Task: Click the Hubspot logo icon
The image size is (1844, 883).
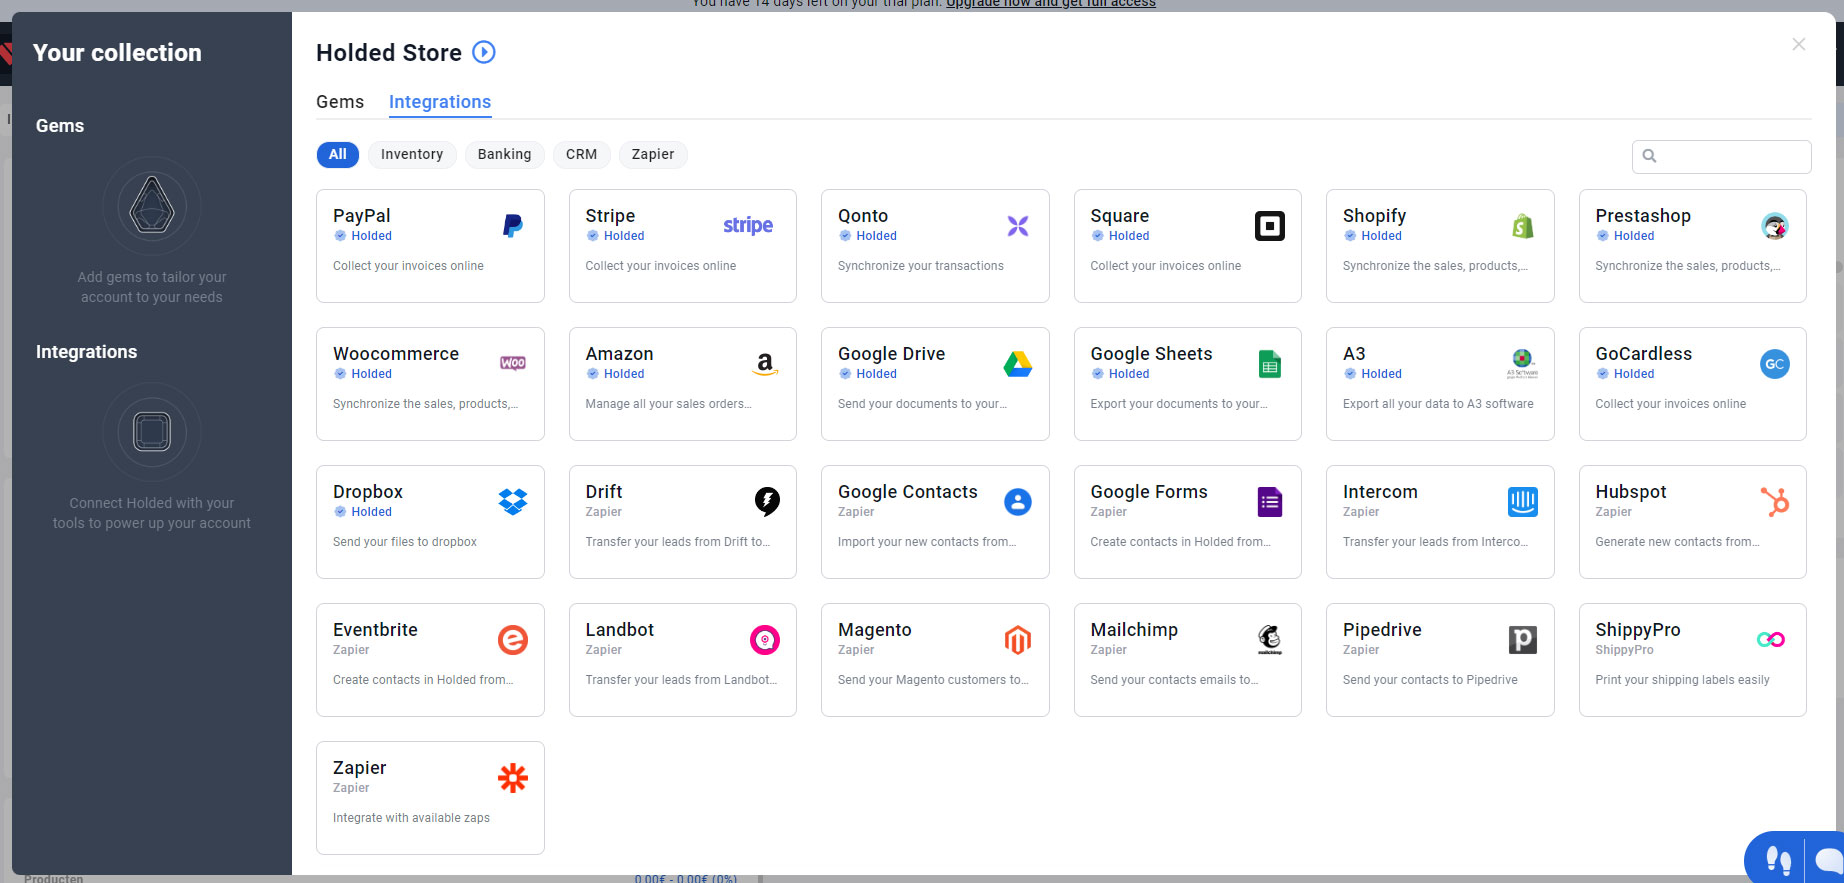Action: point(1775,502)
